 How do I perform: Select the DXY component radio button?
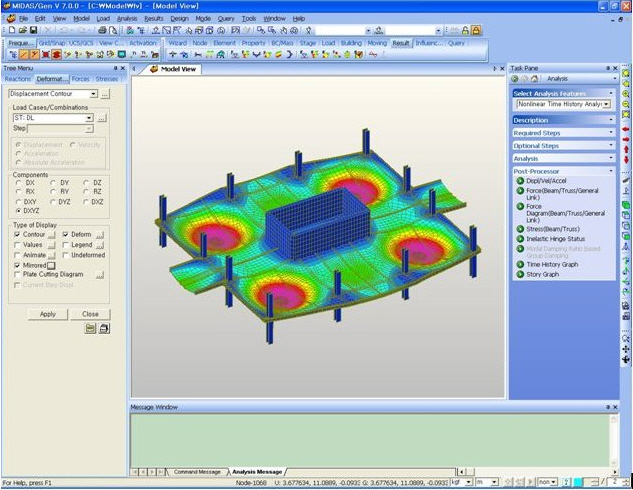18,202
